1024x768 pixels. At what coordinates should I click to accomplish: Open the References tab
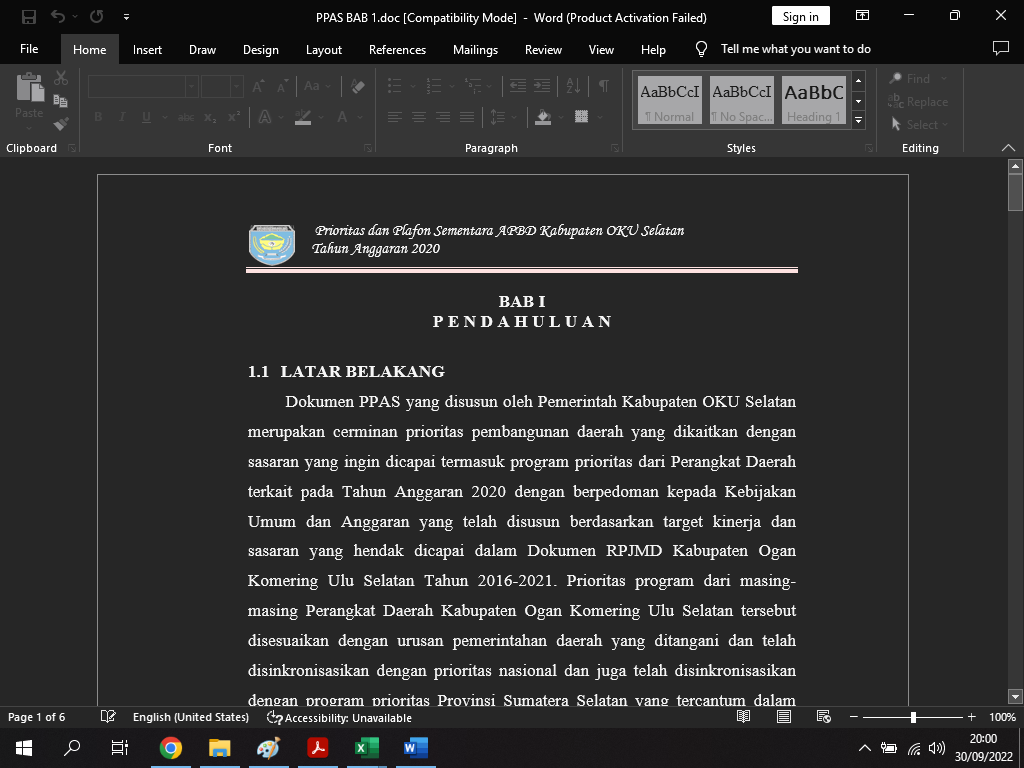coord(397,49)
